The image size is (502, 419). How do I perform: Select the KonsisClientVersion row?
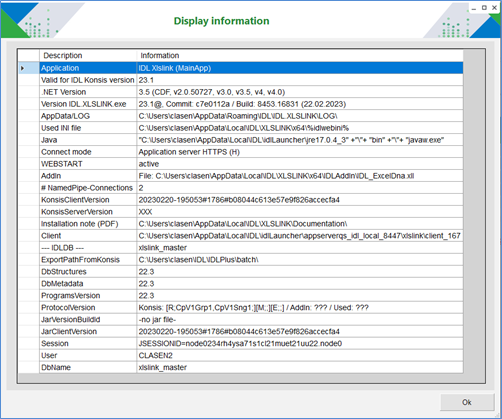pos(251,200)
